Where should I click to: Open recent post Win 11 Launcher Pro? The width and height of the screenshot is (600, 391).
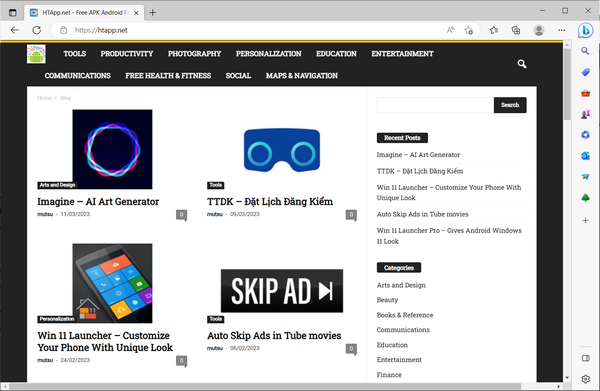[x=449, y=236]
